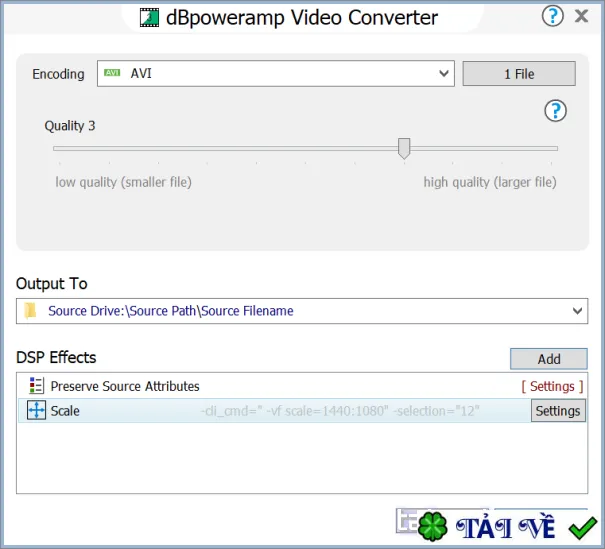Select the Scale effect name
Viewport: 605px width, 549px height.
tap(65, 411)
